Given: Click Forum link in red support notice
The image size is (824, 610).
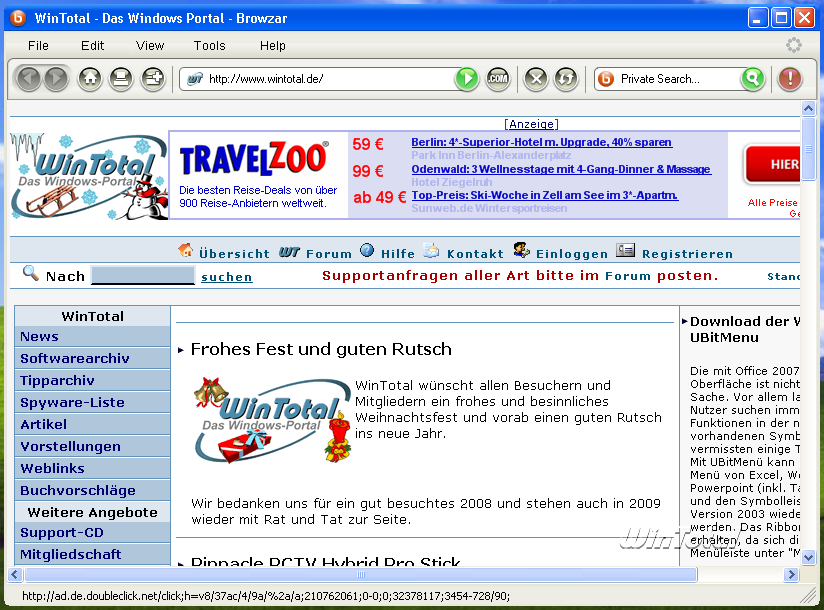Looking at the screenshot, I should [627, 276].
